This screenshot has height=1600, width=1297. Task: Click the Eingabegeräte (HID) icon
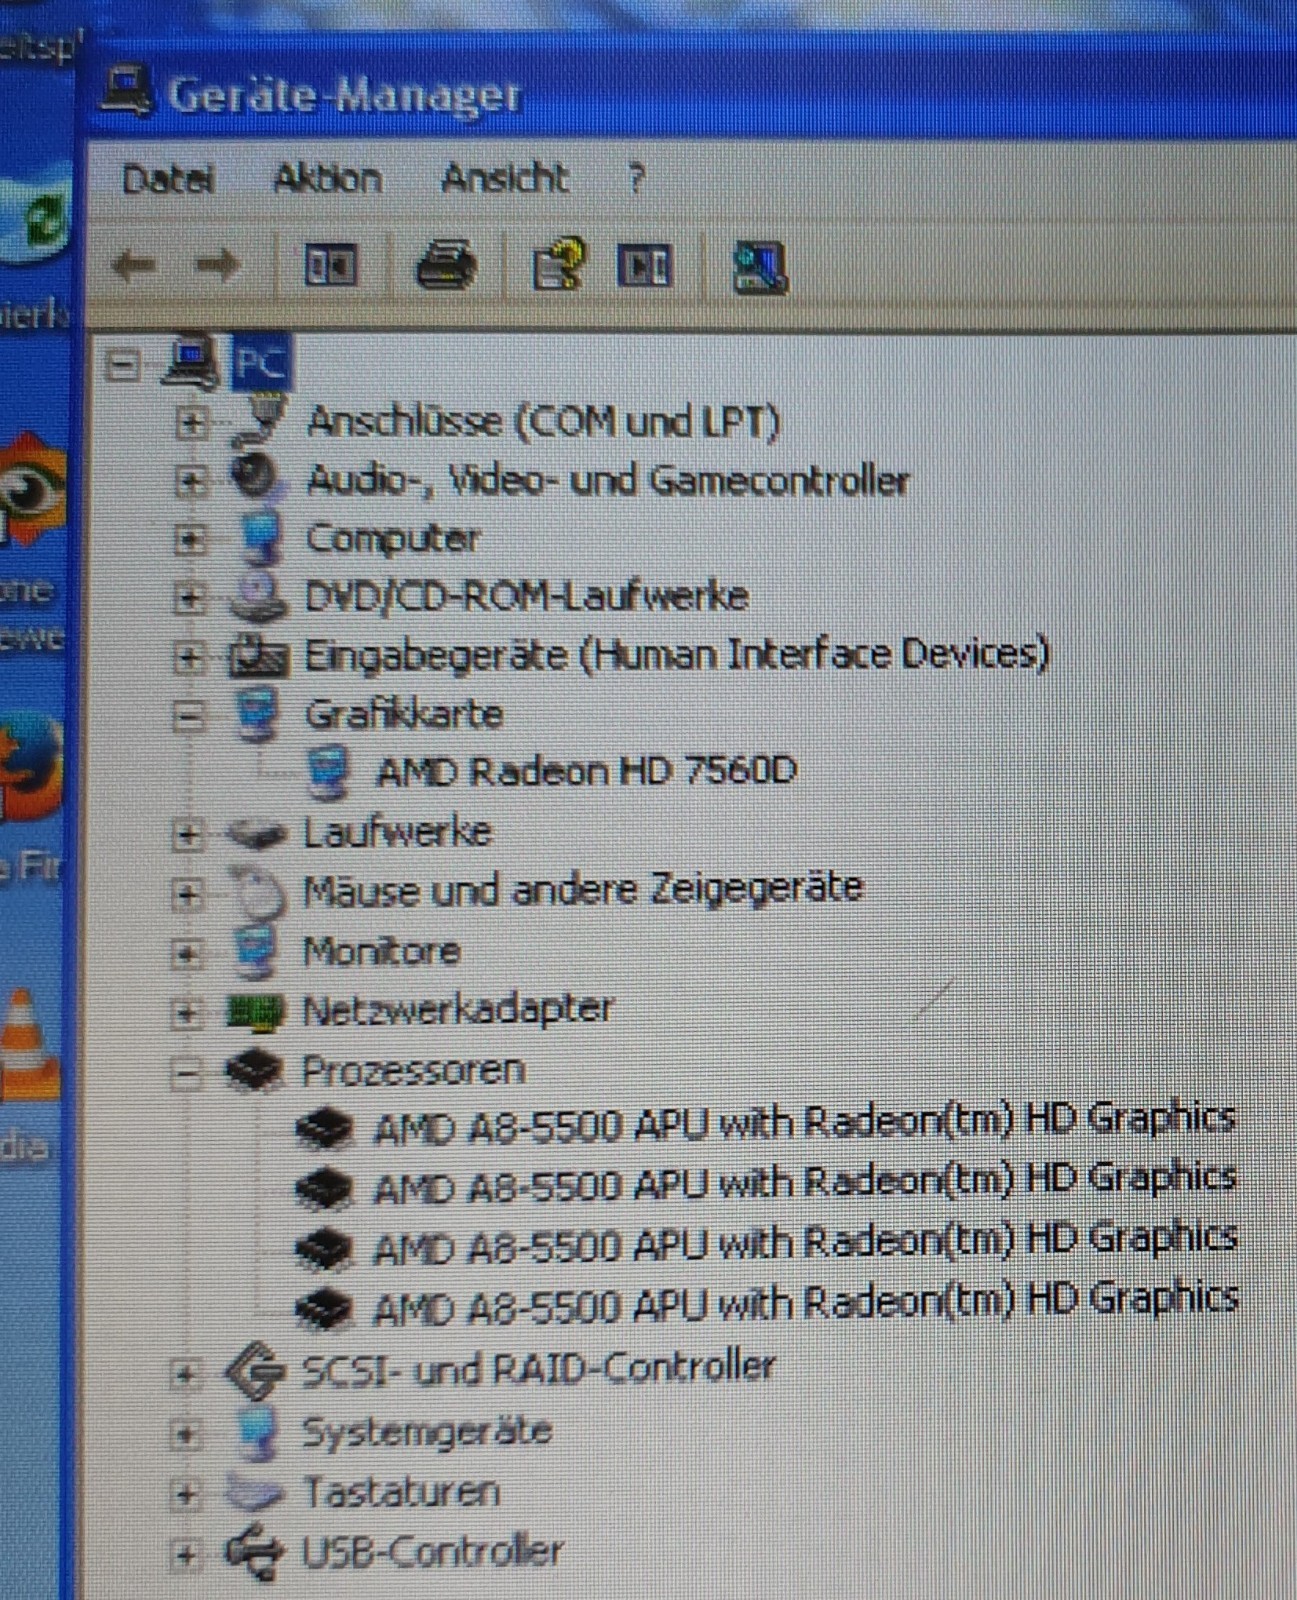(x=259, y=655)
